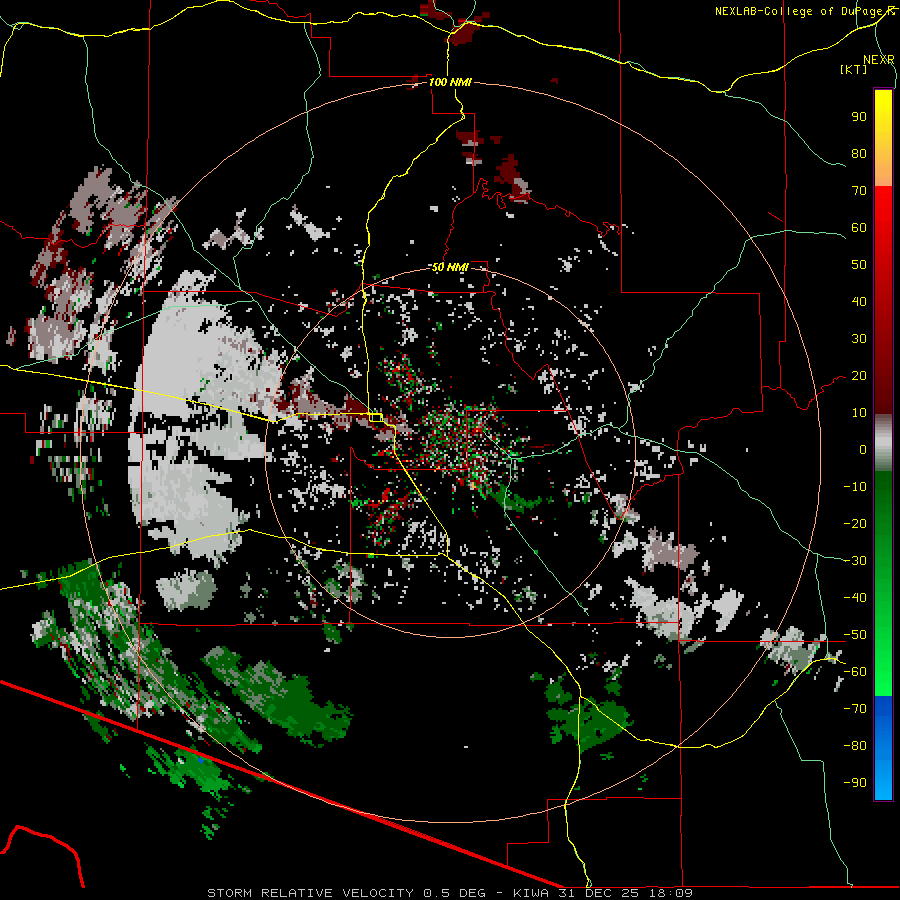Click the 70 value on velocity scale
This screenshot has width=900, height=900.
click(859, 191)
